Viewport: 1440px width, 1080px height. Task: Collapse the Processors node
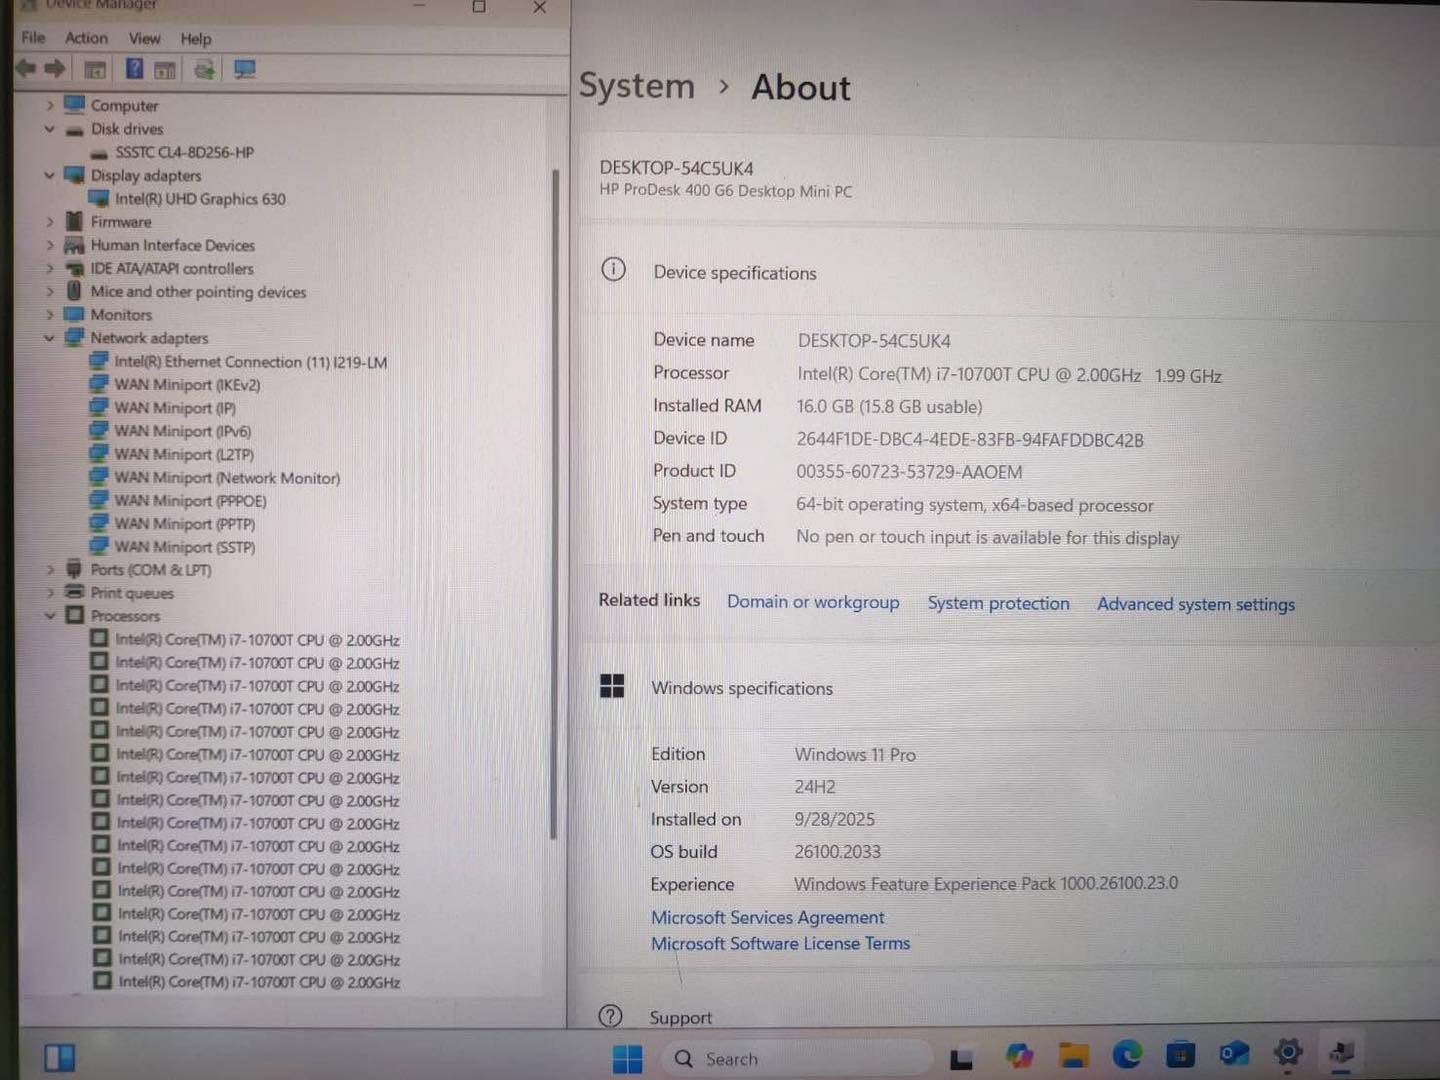point(49,616)
